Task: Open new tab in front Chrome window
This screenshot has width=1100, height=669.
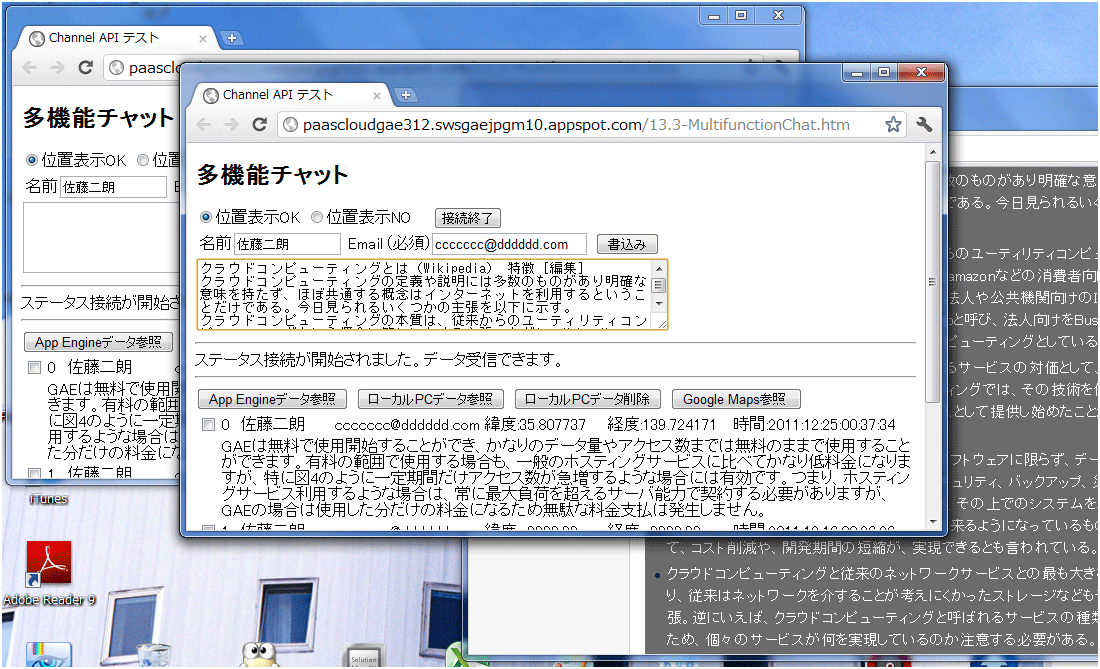Action: click(x=405, y=95)
